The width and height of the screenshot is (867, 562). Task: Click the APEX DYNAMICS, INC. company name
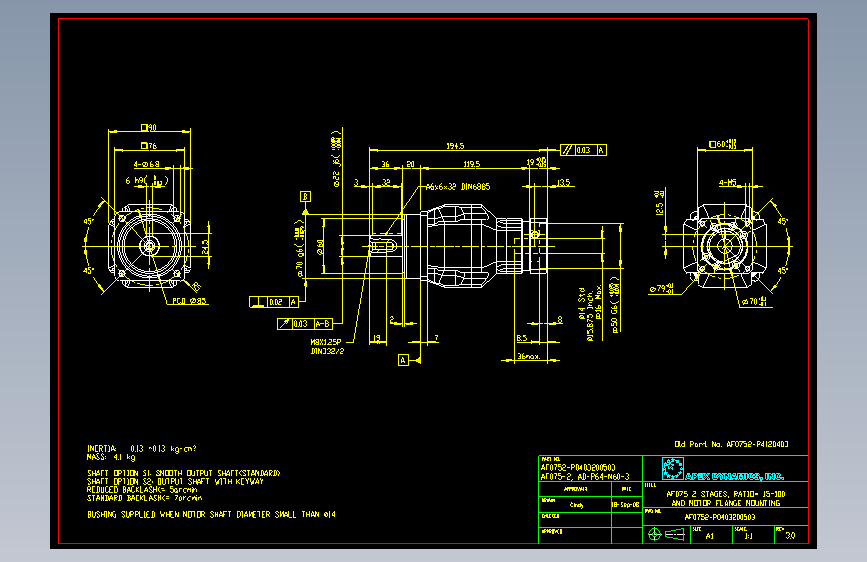734,477
